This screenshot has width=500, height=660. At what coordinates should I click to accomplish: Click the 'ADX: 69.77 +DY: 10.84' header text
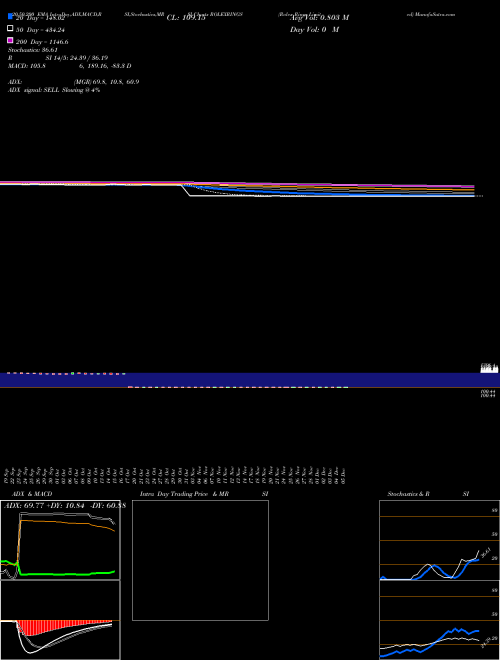[x=44, y=506]
